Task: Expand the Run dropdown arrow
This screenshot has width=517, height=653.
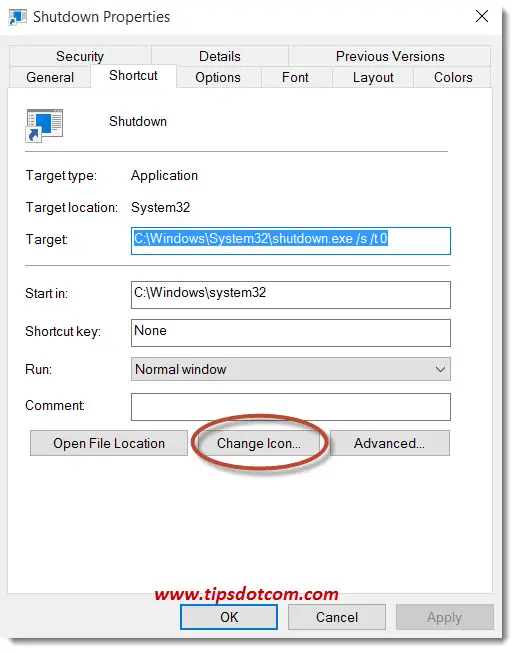Action: tap(440, 369)
